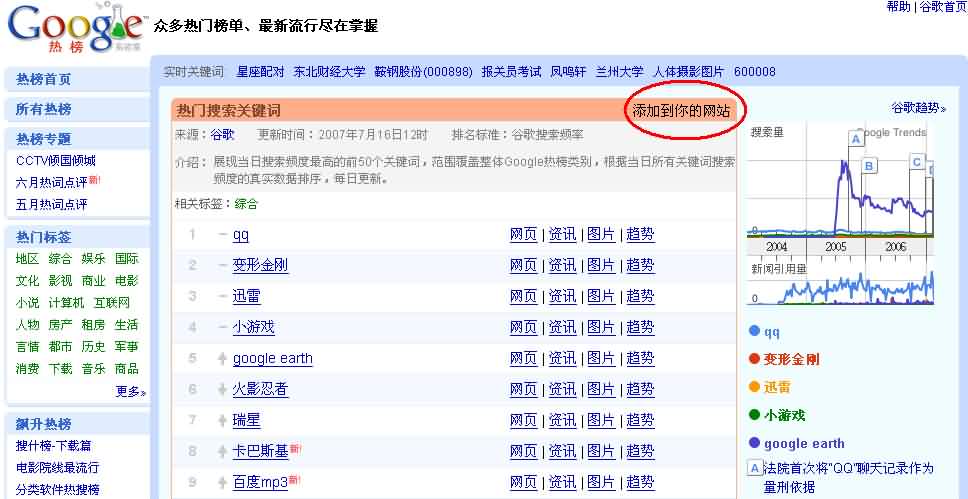Click realtime keyword 星座配对
This screenshot has height=499, width=968.
(x=261, y=72)
